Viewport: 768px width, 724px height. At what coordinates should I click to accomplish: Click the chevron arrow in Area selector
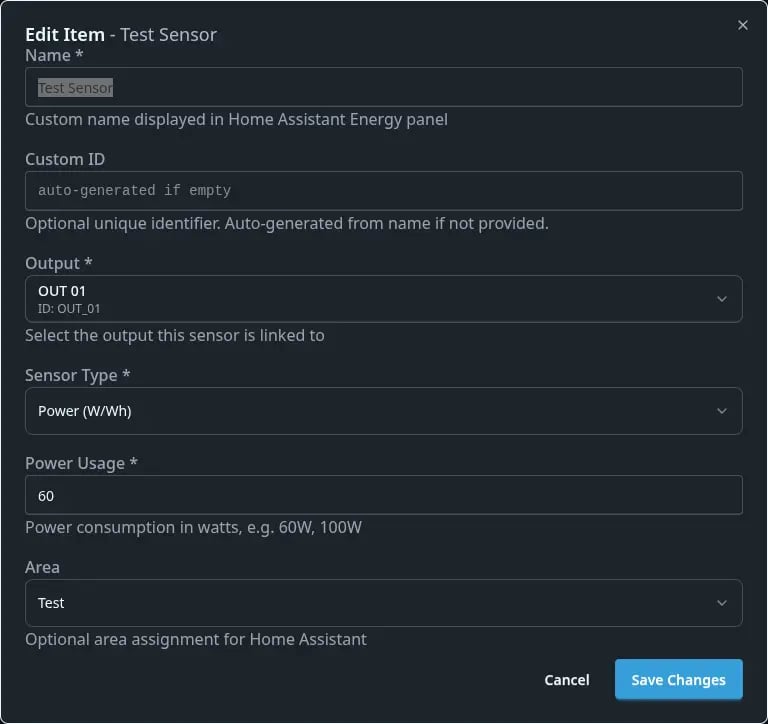722,603
